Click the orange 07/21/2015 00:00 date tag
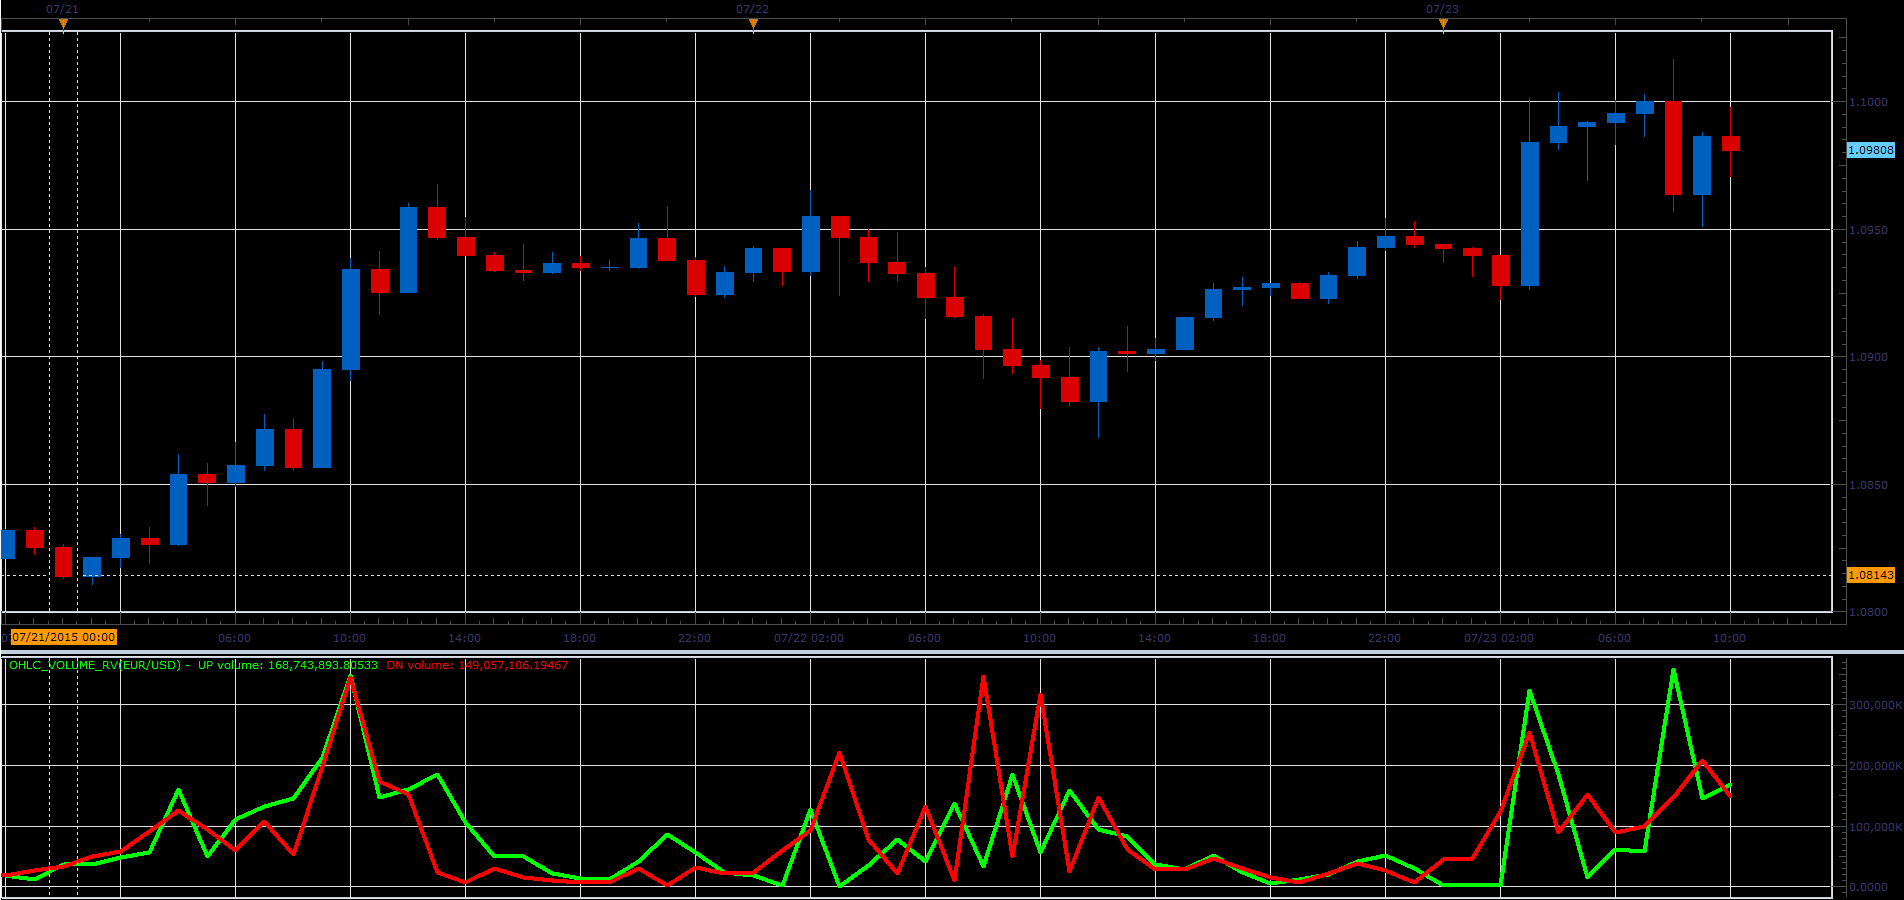This screenshot has width=1904, height=900. click(63, 637)
